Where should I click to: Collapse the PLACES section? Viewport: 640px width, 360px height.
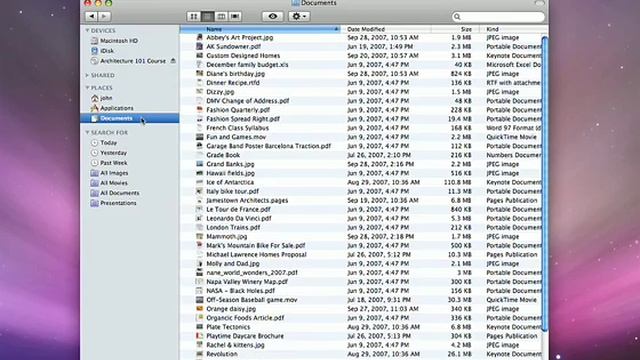click(x=87, y=88)
